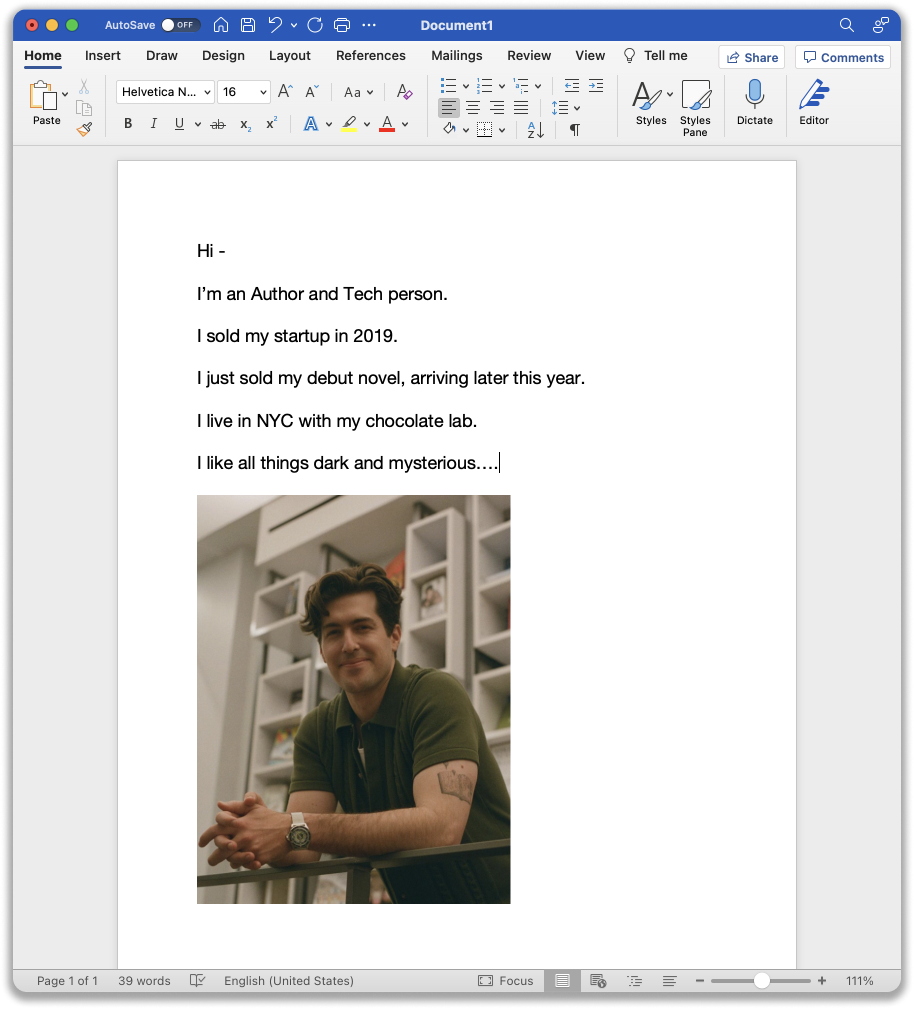
Task: Toggle Bold formatting
Action: coord(128,124)
